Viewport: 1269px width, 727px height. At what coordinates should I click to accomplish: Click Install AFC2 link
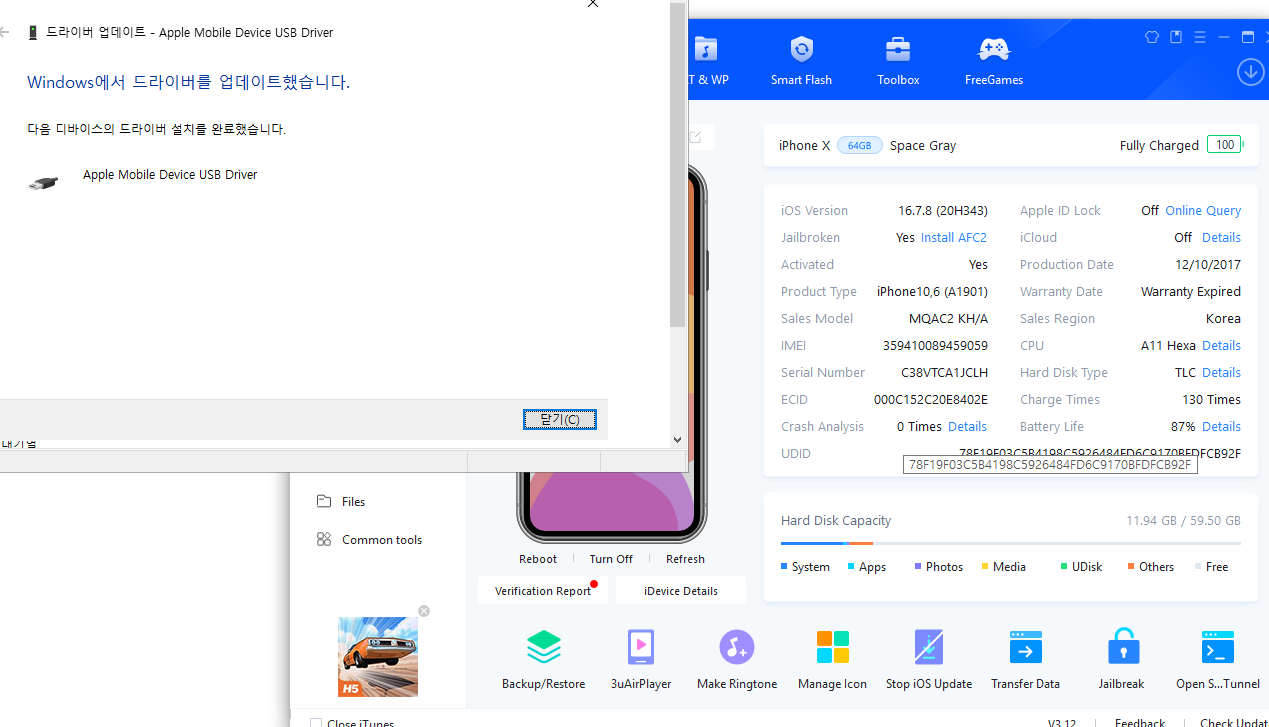click(954, 238)
